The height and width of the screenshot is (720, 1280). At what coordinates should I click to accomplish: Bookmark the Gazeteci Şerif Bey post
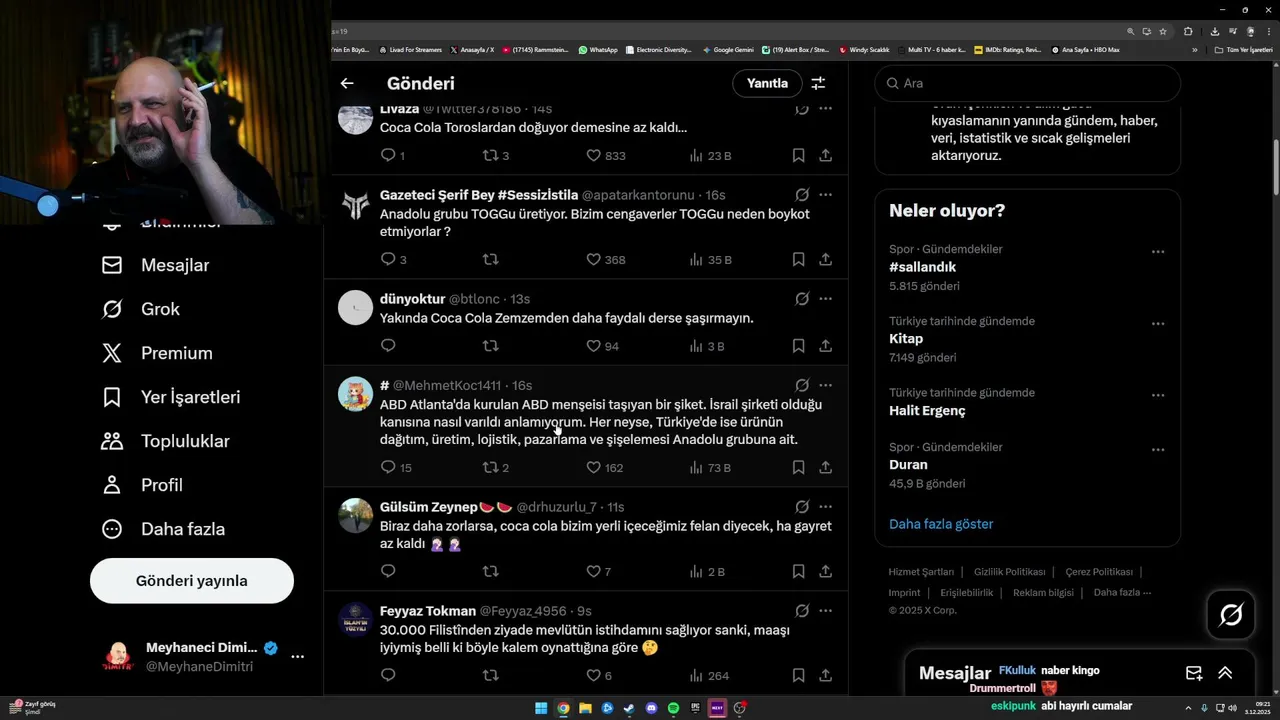tap(798, 260)
